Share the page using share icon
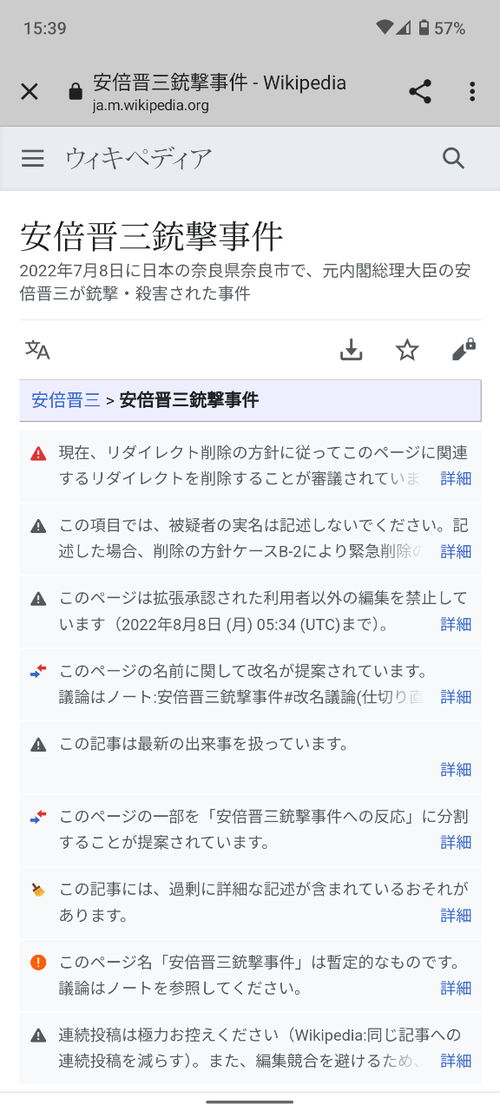Image resolution: width=500 pixels, height=1111 pixels. [x=420, y=91]
